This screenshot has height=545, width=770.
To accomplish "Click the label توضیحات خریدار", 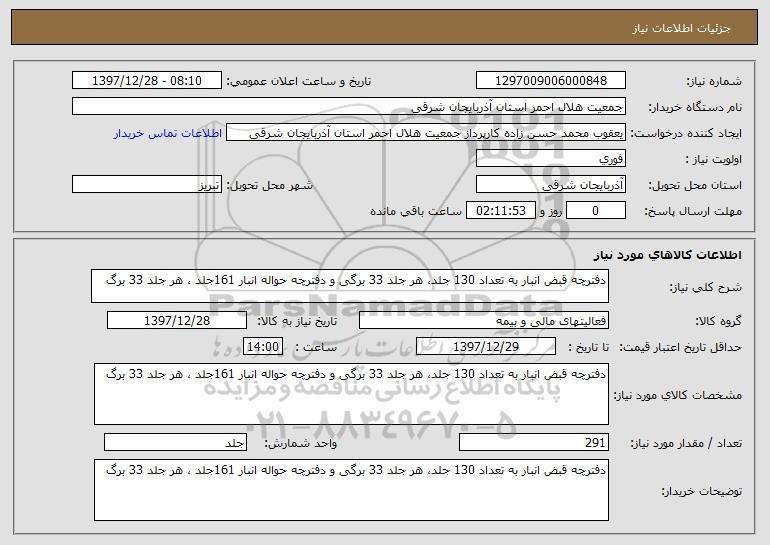I will coord(701,491).
